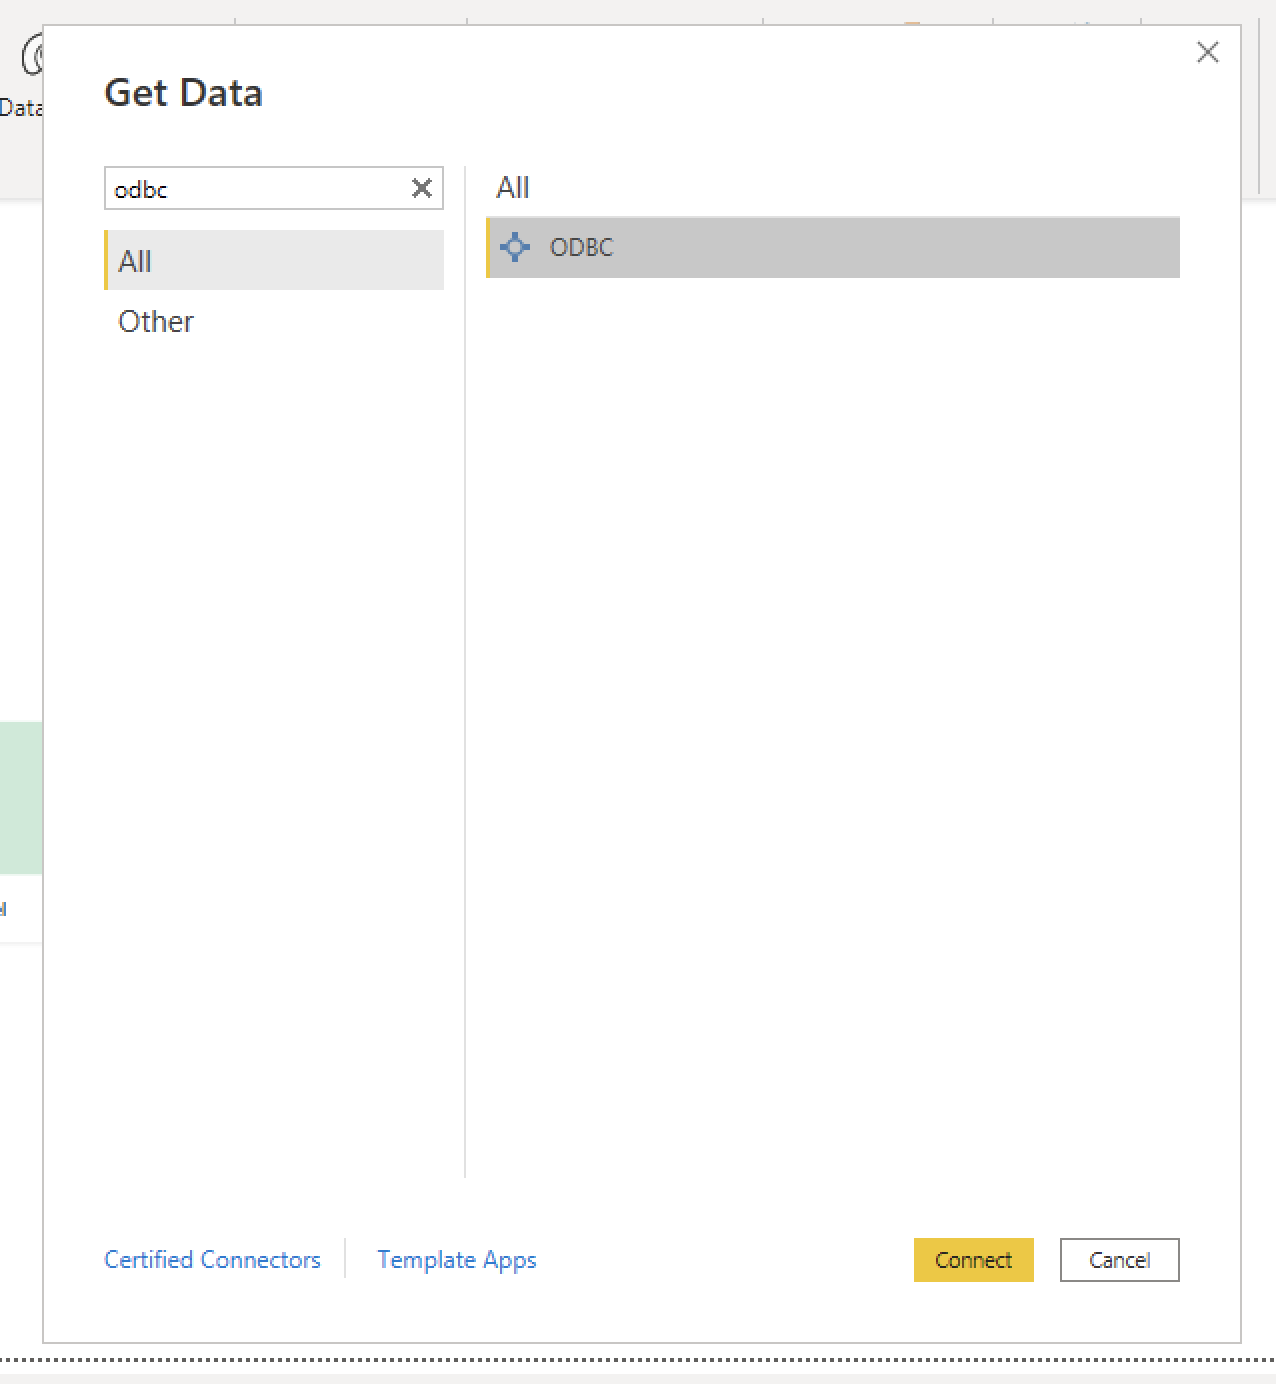Screen dimensions: 1276x1384
Task: Click the All heading above results
Action: point(513,187)
